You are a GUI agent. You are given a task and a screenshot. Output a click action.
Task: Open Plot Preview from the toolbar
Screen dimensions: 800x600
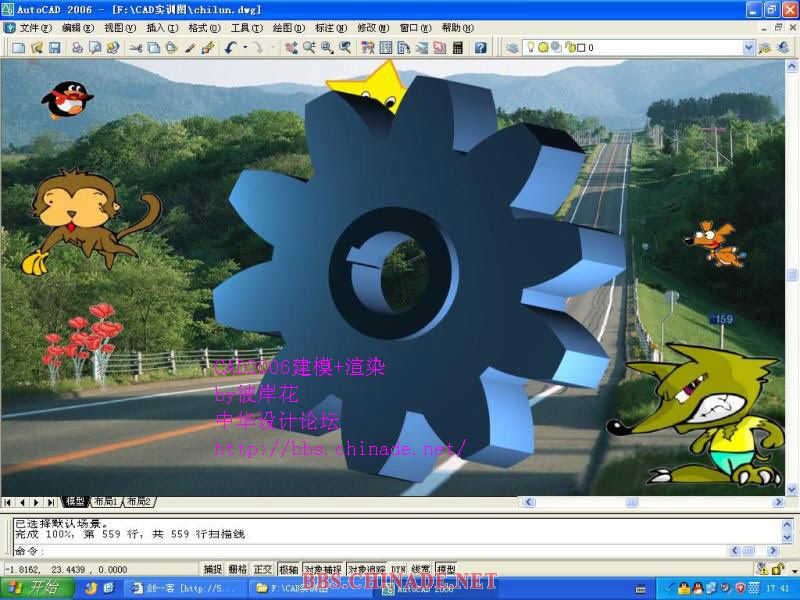tap(95, 47)
